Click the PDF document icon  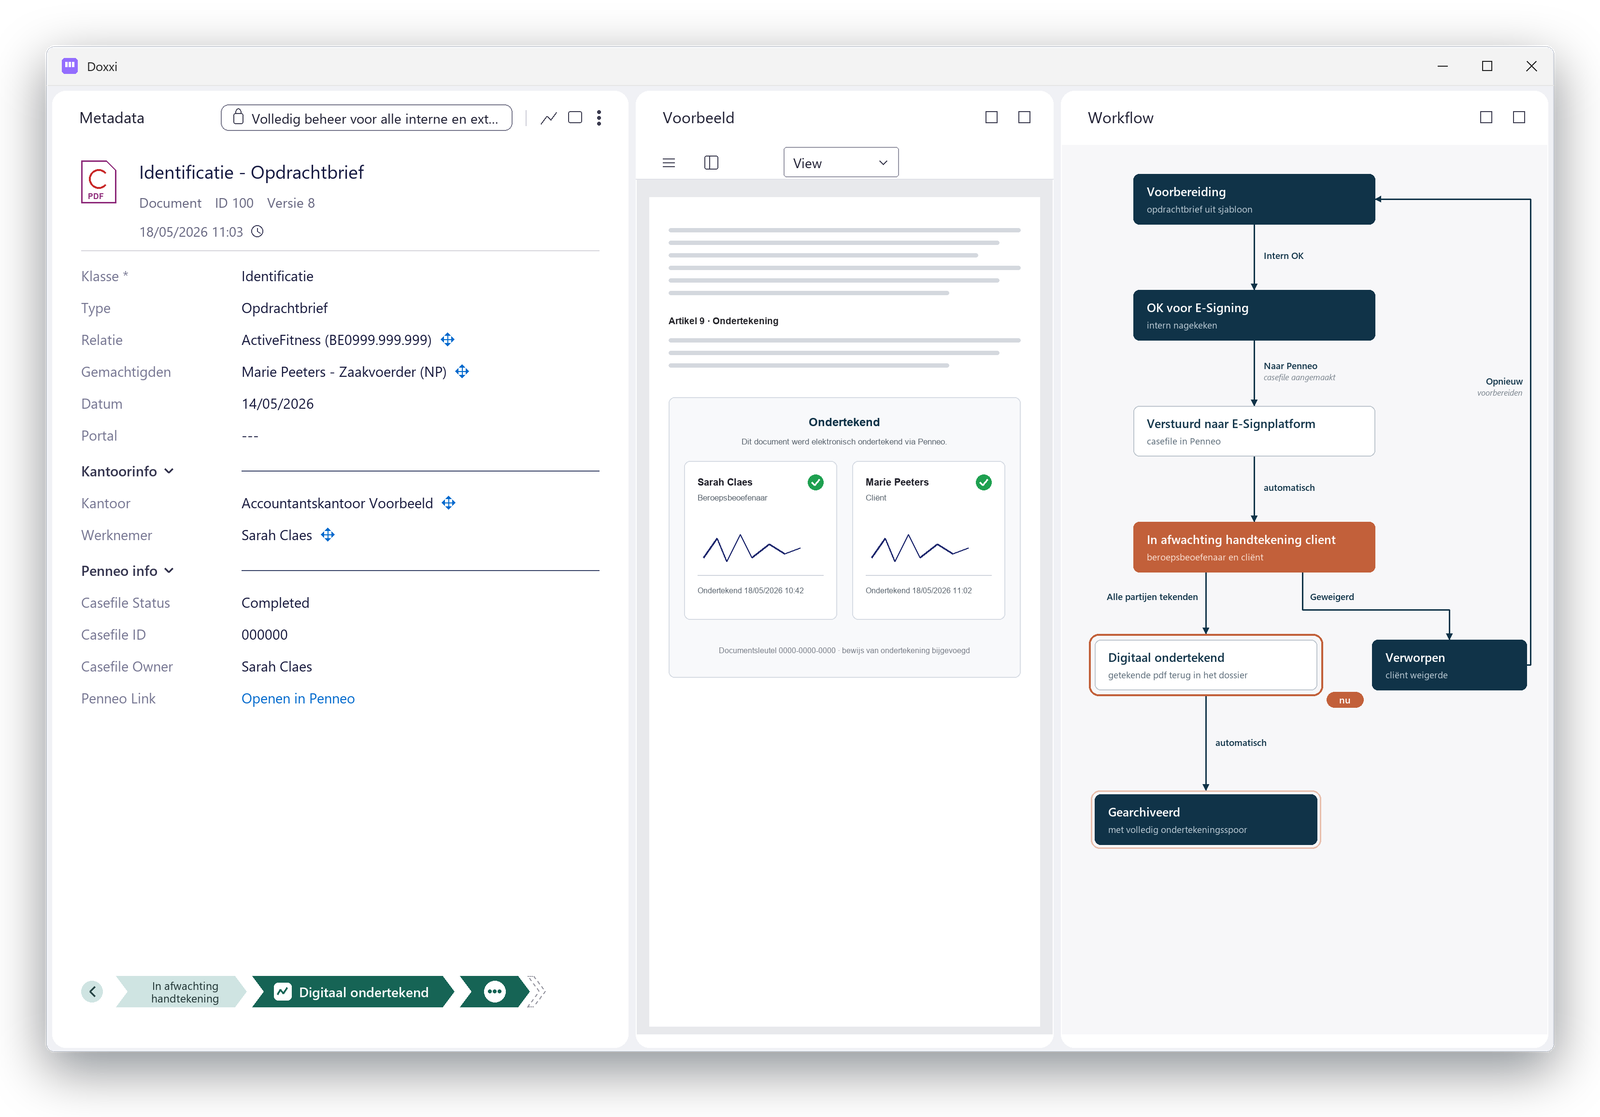tap(98, 182)
